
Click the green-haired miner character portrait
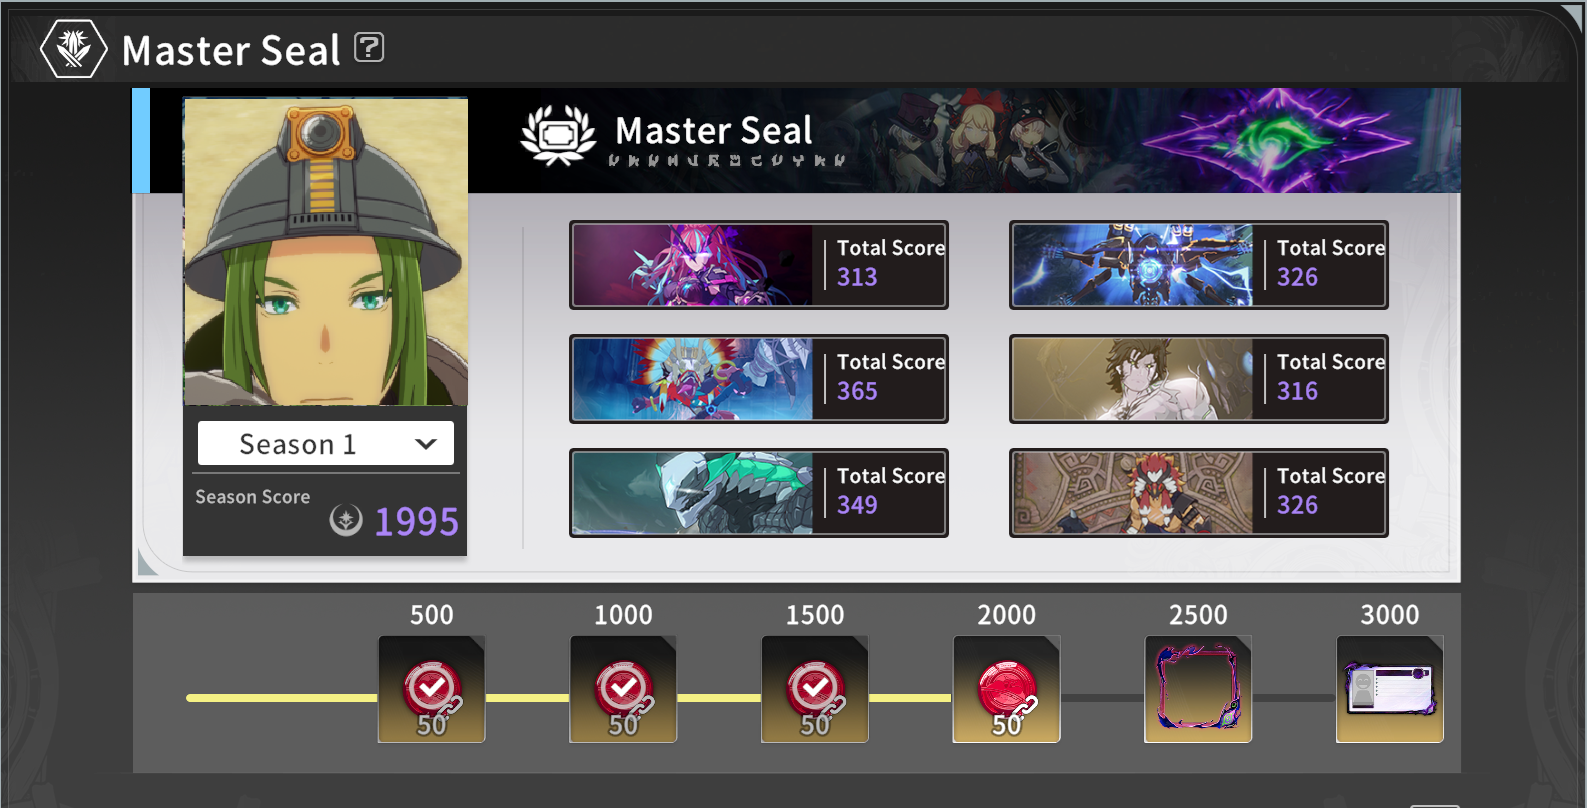point(326,252)
